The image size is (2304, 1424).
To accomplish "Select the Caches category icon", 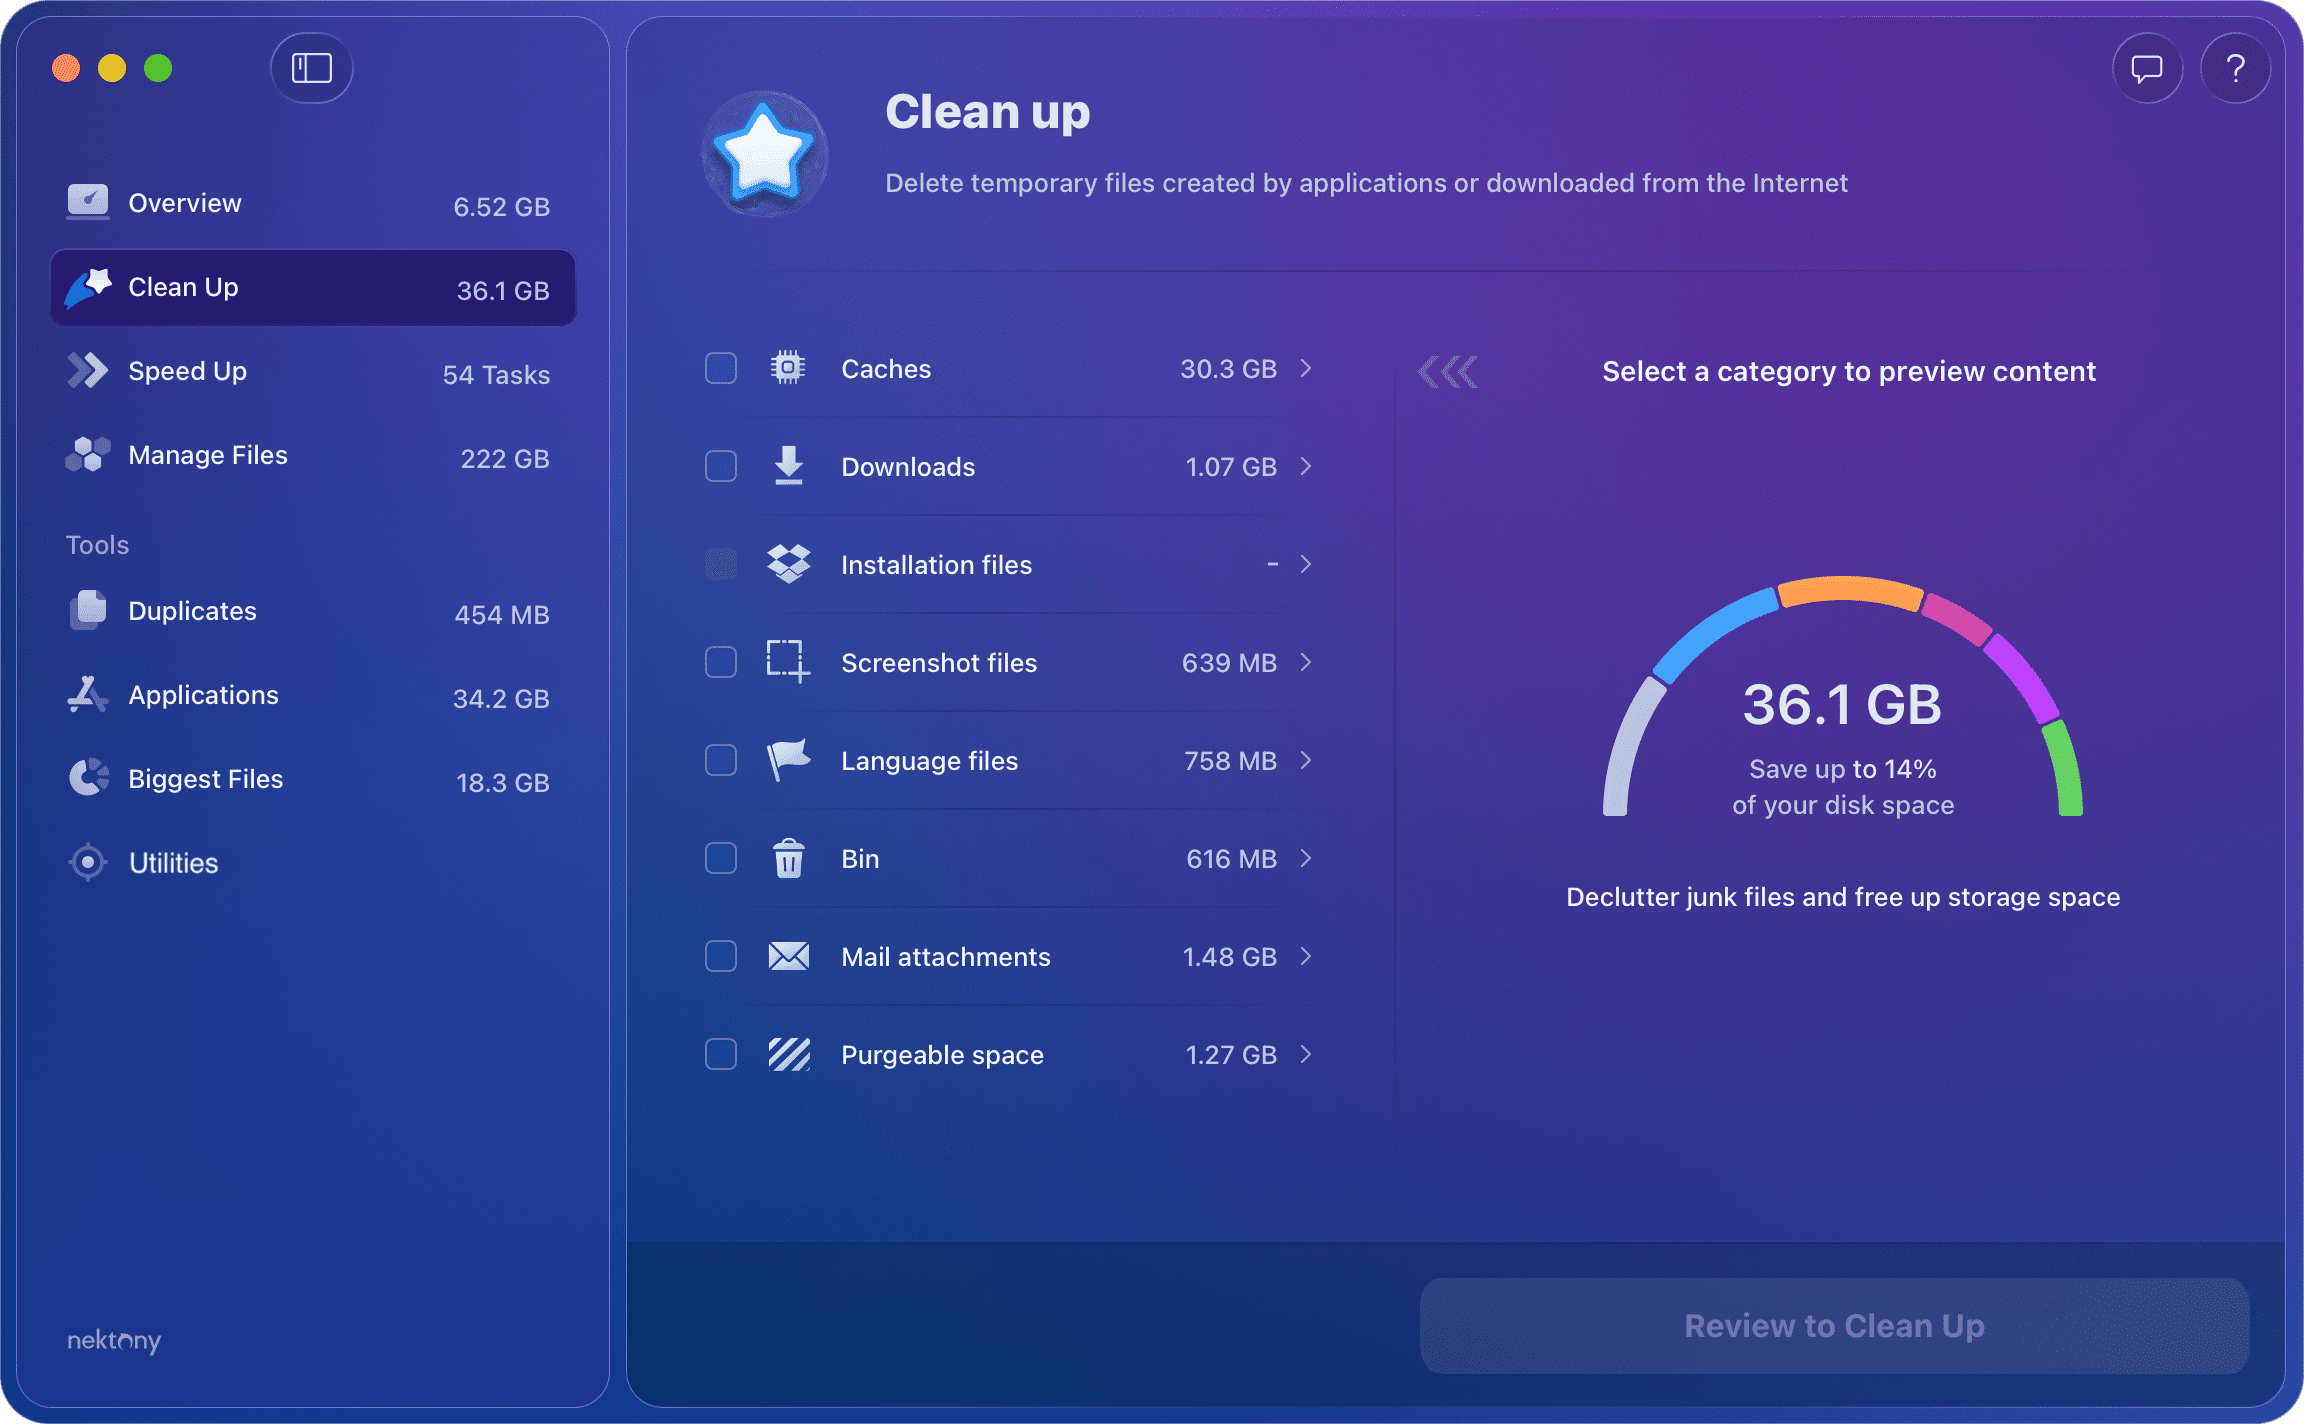I will pyautogui.click(x=789, y=368).
